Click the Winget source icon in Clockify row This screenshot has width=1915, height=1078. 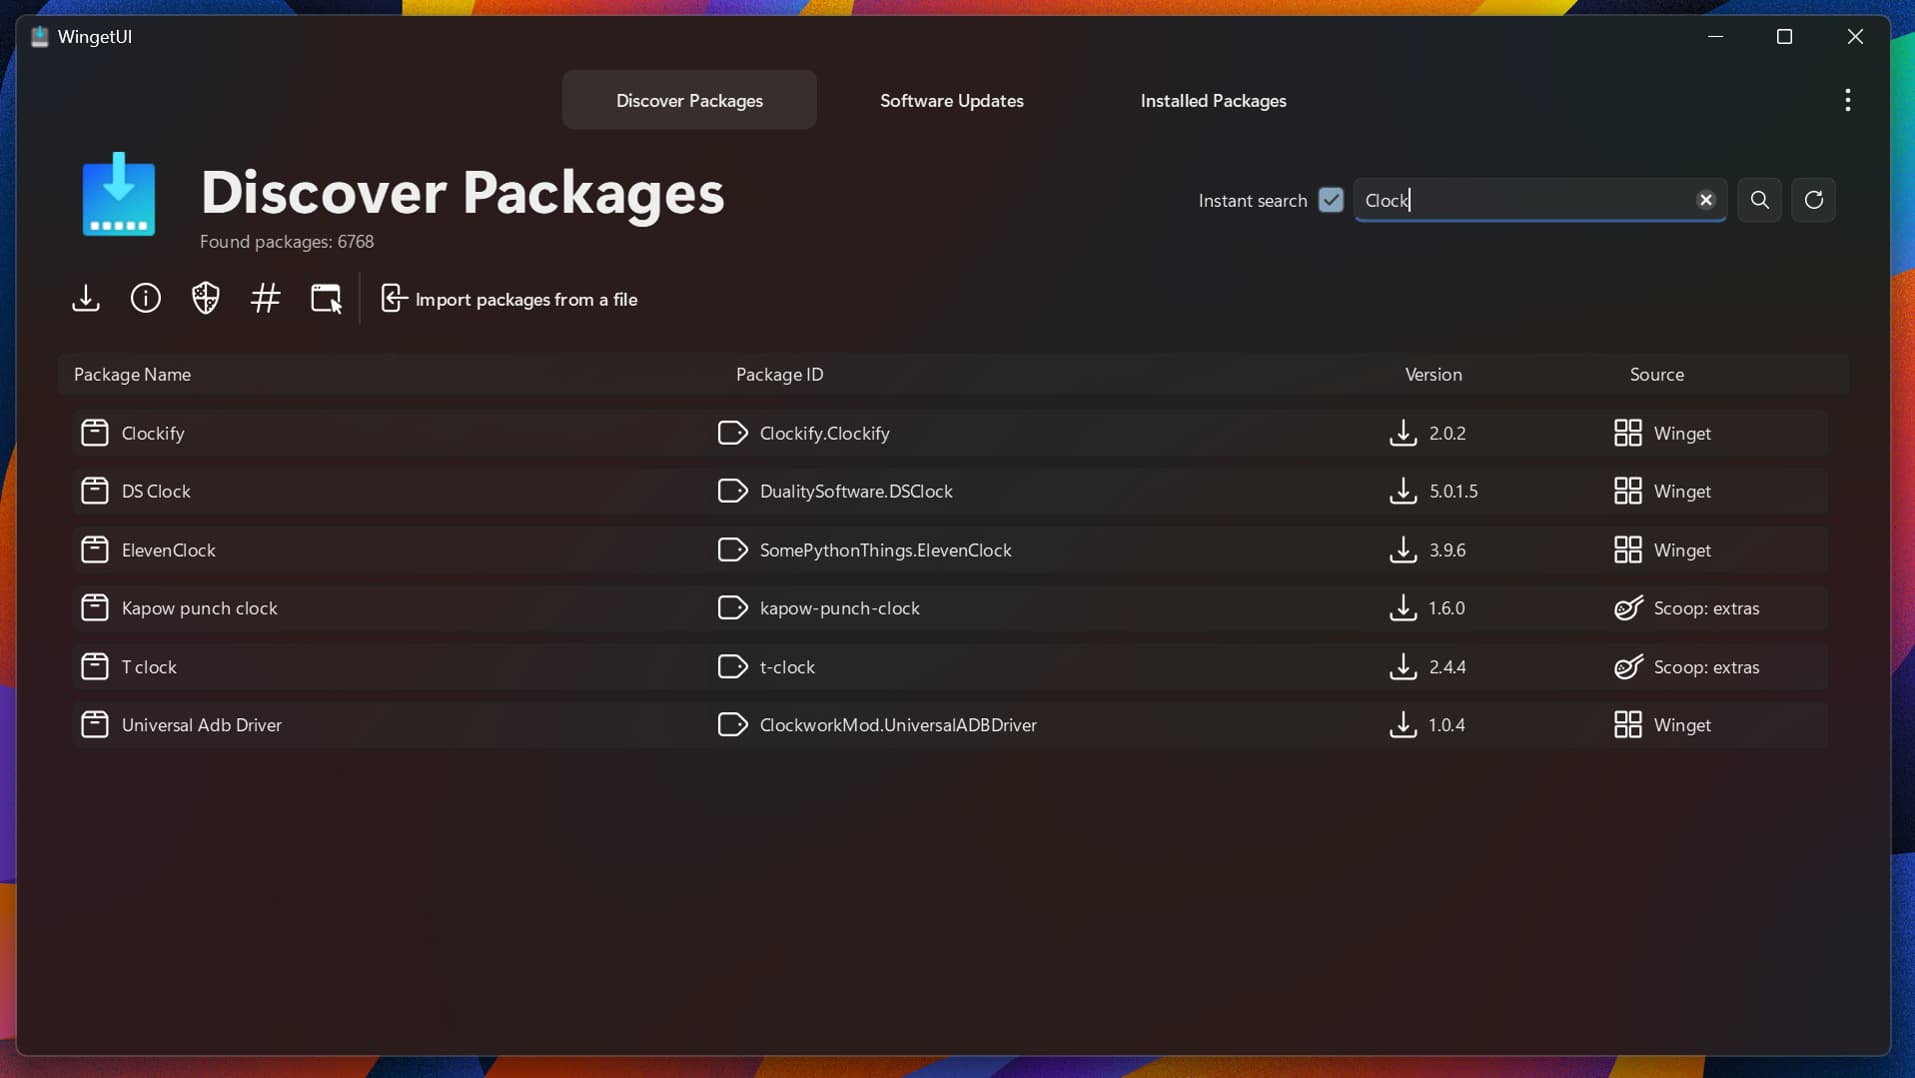click(x=1628, y=433)
